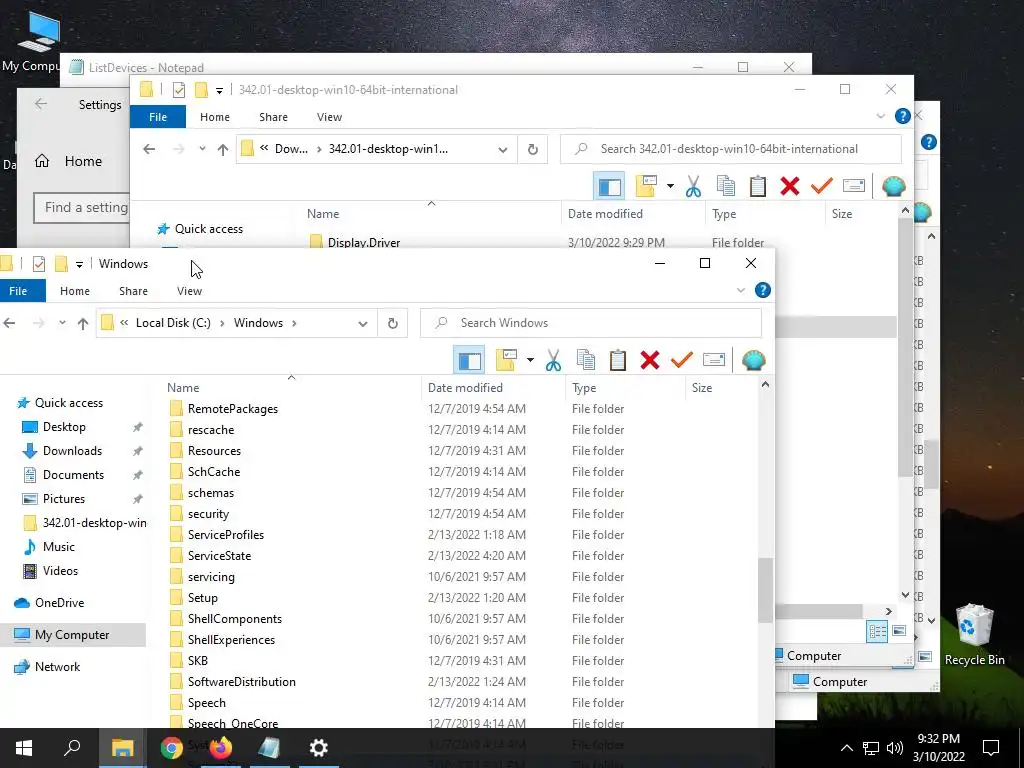Open Share tab in Windows folder window
The width and height of the screenshot is (1024, 768).
(x=133, y=291)
